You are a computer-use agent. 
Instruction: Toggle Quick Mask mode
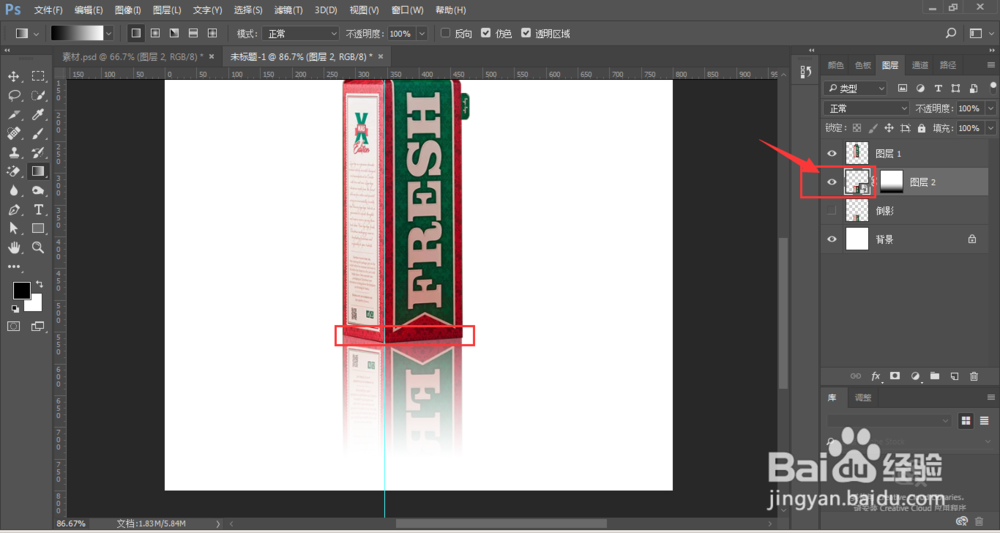[x=13, y=326]
